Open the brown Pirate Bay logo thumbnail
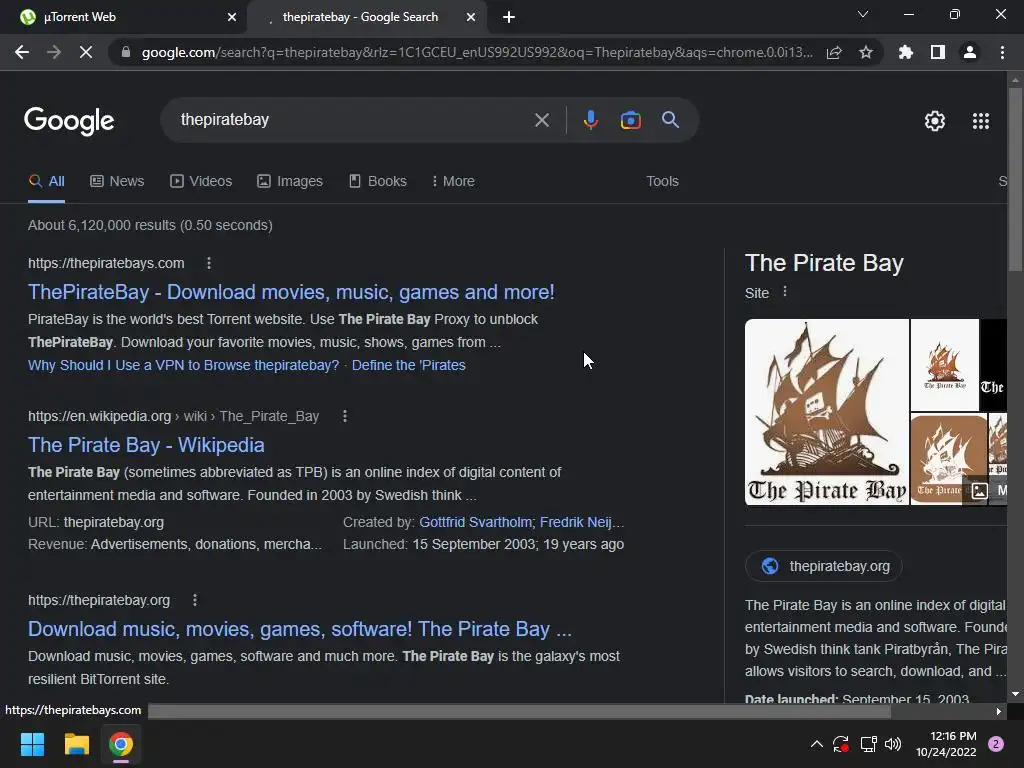Screen dimensions: 1024x768 pyautogui.click(x=949, y=459)
